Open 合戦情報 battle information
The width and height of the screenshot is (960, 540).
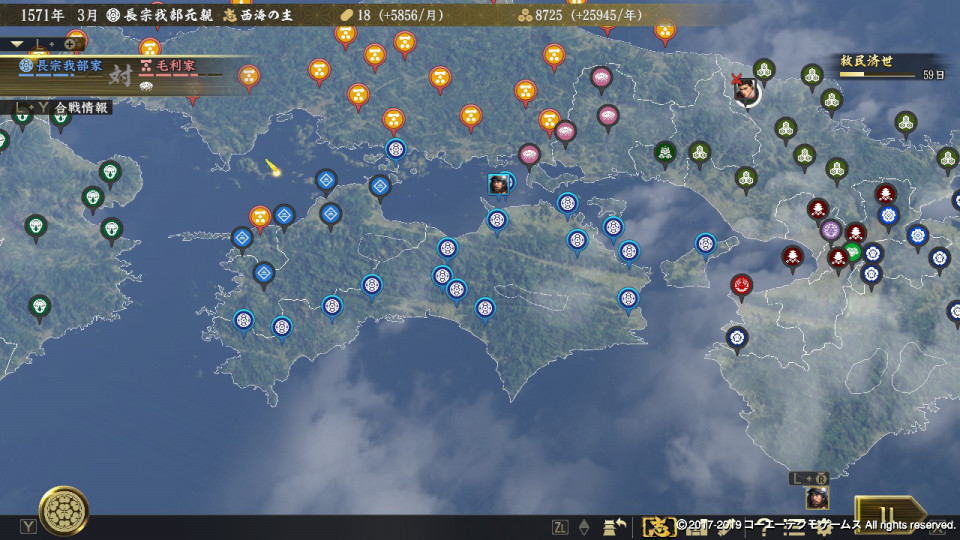[81, 108]
